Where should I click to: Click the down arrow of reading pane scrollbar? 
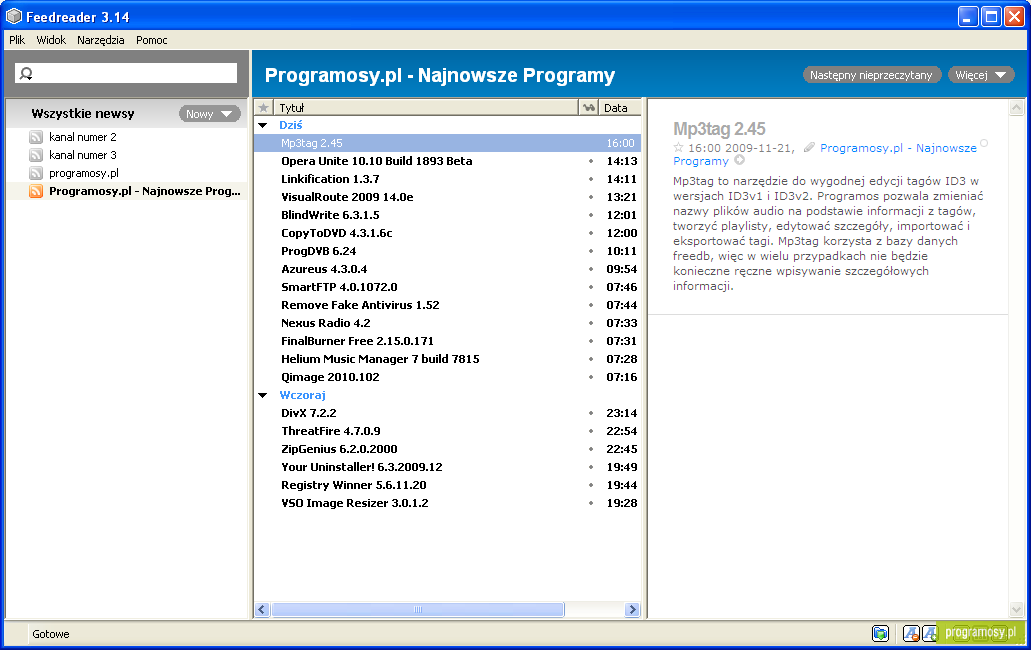tap(1017, 610)
